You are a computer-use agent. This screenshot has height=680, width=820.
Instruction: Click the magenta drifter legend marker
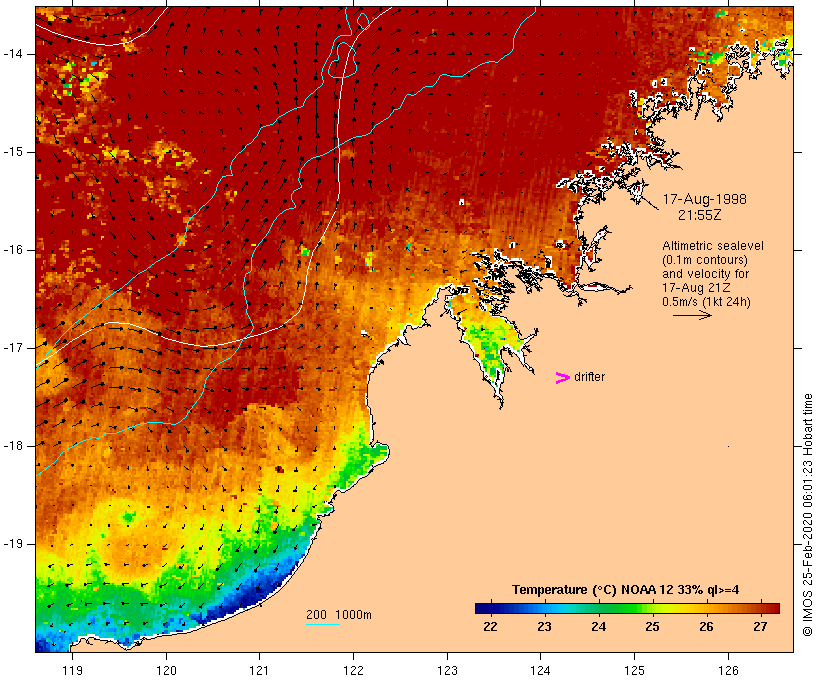pos(562,378)
